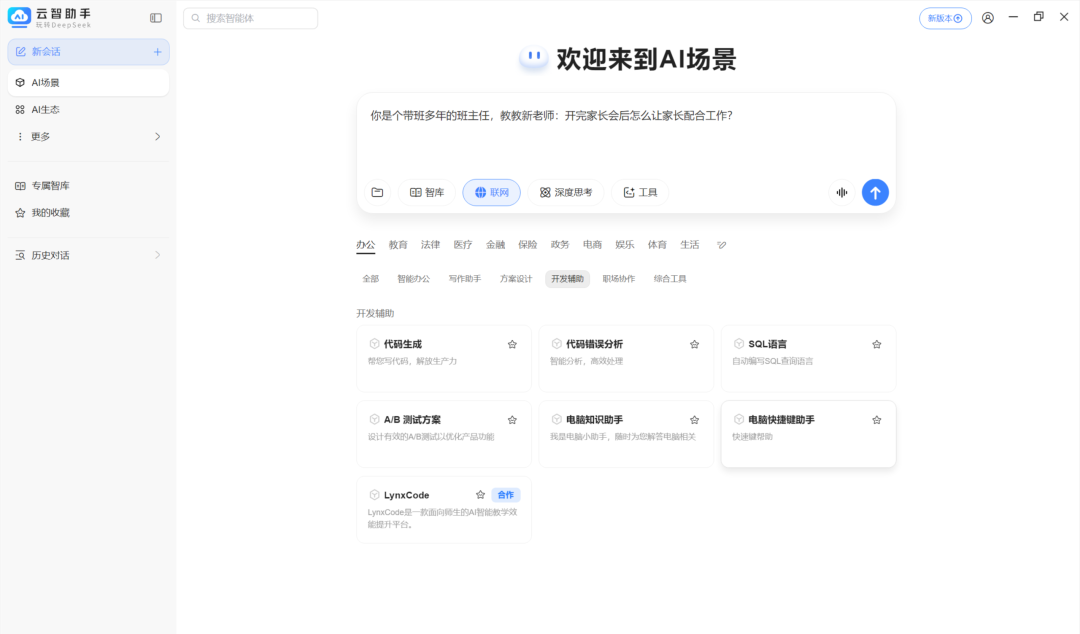Toggle the 智库 knowledge base option
Screen dimensions: 1080x634
pyautogui.click(x=427, y=192)
